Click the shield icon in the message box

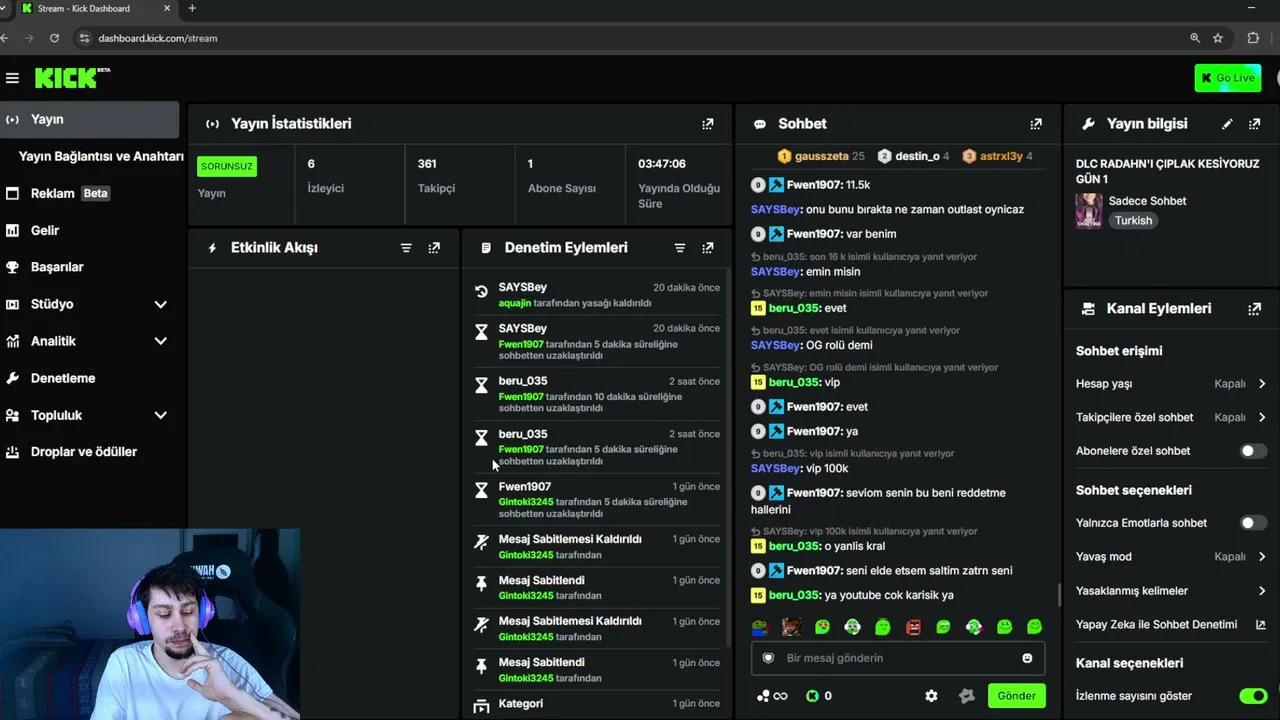tap(769, 658)
